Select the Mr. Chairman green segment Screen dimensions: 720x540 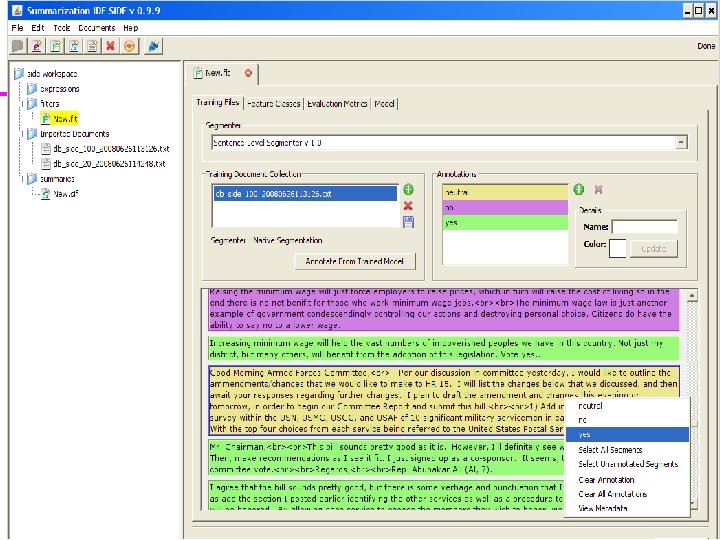coord(386,458)
